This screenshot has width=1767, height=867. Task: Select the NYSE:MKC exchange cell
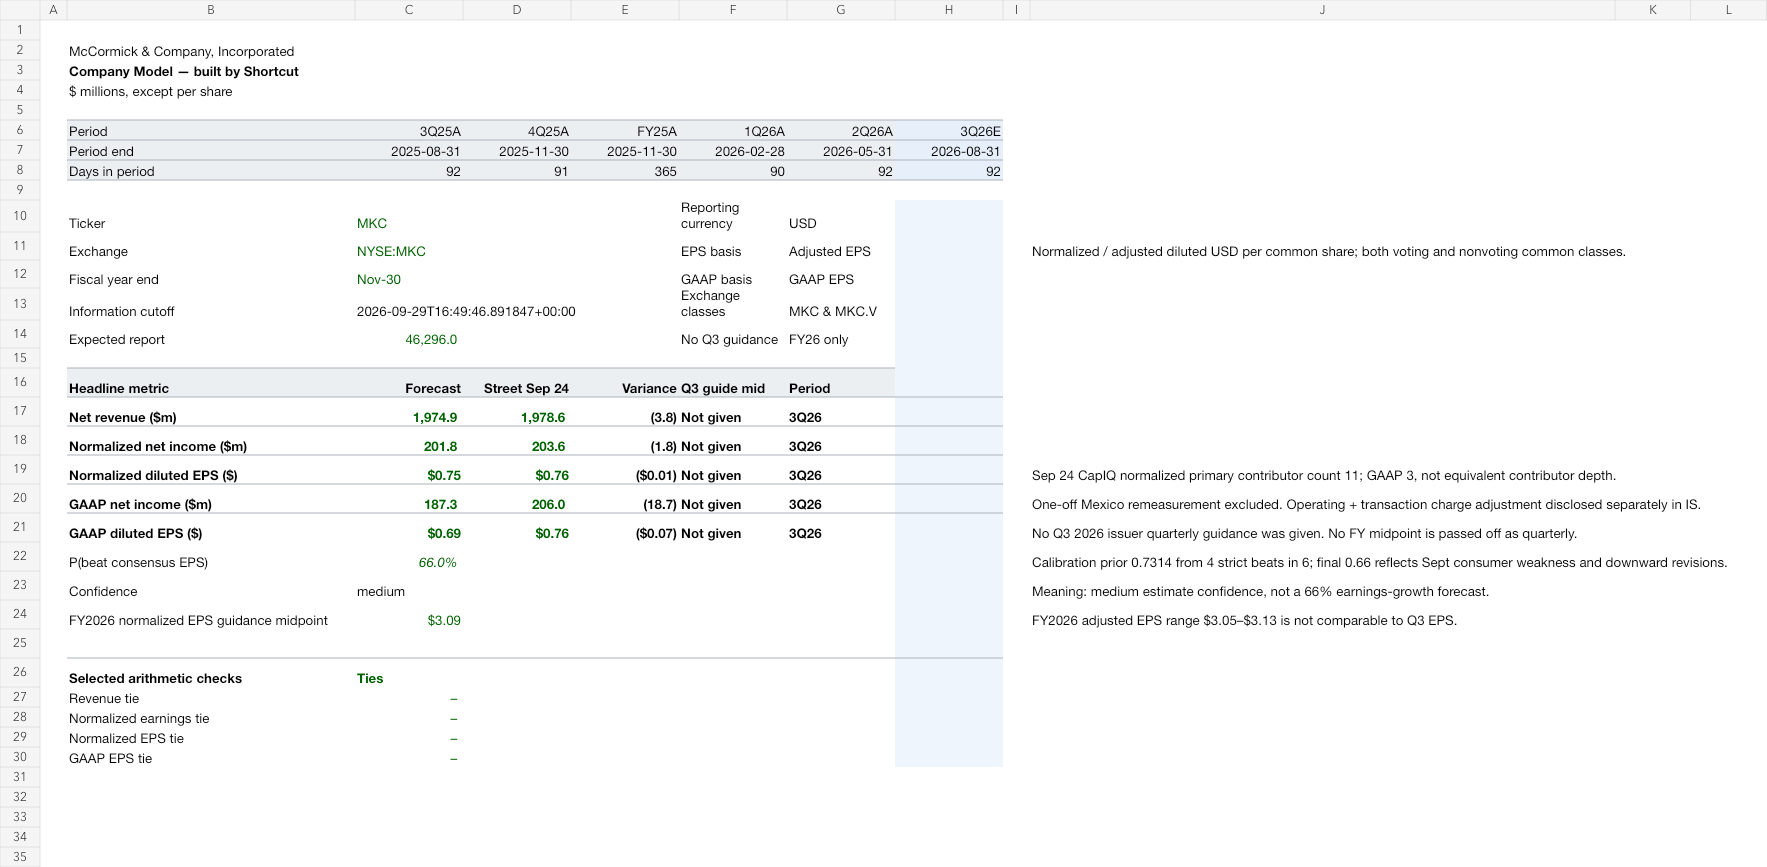391,252
